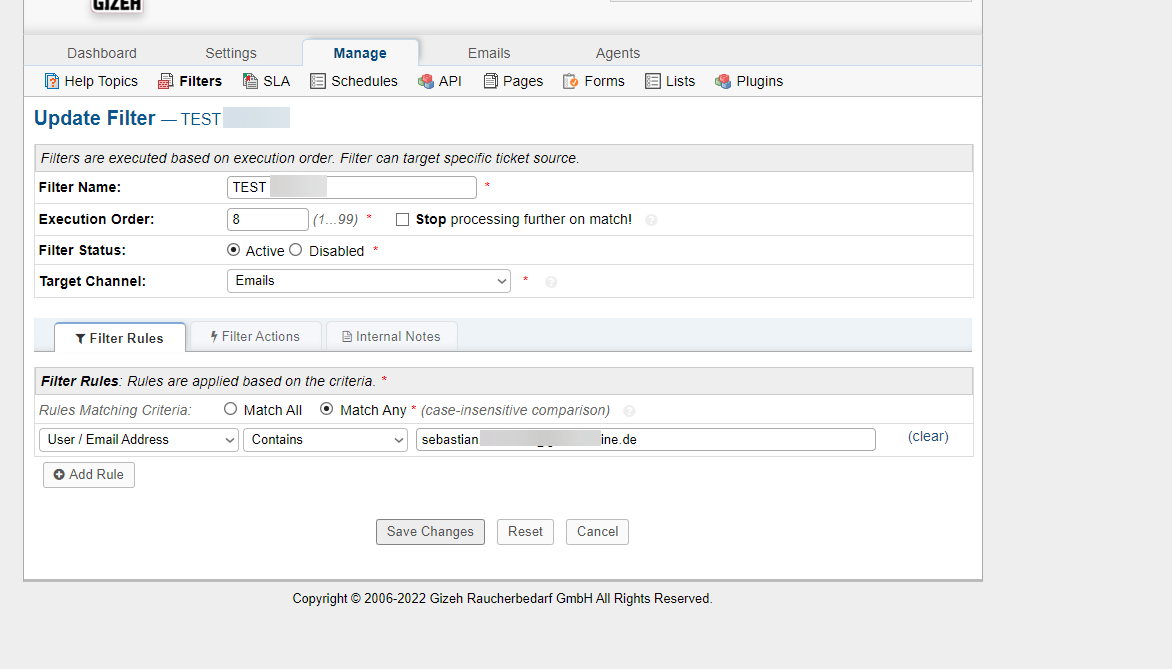The height and width of the screenshot is (669, 1172).
Task: Click the clear link for the rule
Action: point(928,437)
